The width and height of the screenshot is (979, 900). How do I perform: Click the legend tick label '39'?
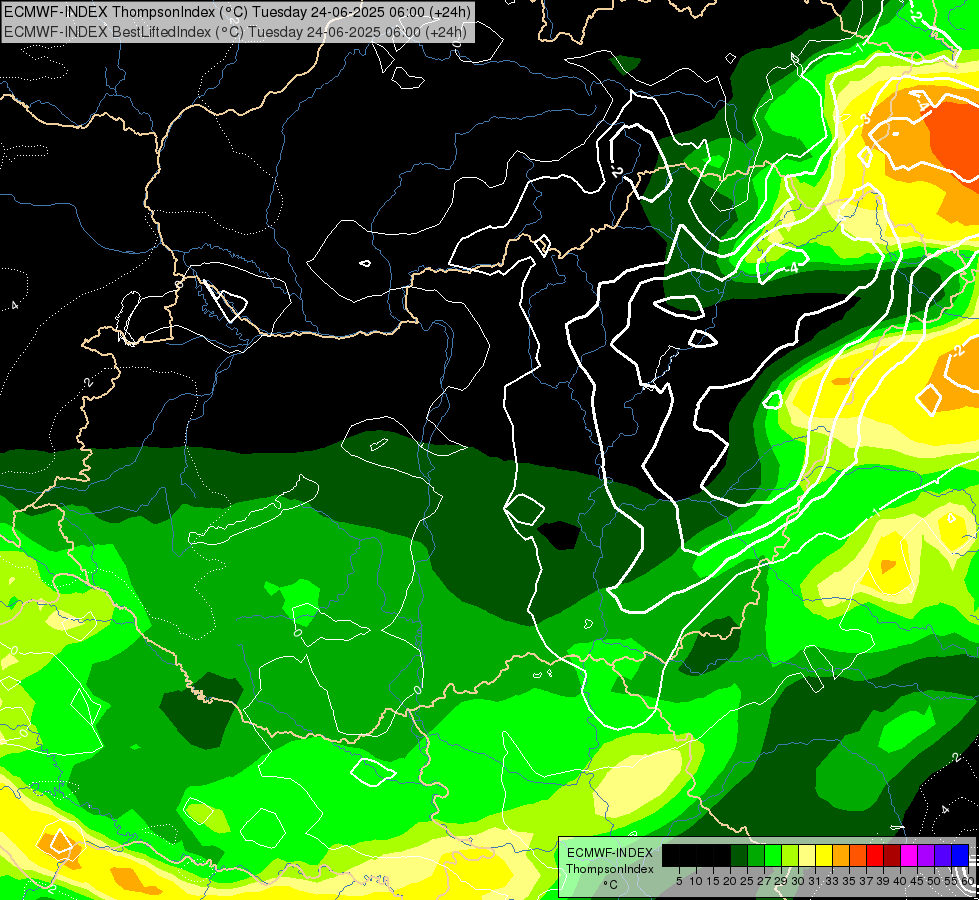pos(883,881)
